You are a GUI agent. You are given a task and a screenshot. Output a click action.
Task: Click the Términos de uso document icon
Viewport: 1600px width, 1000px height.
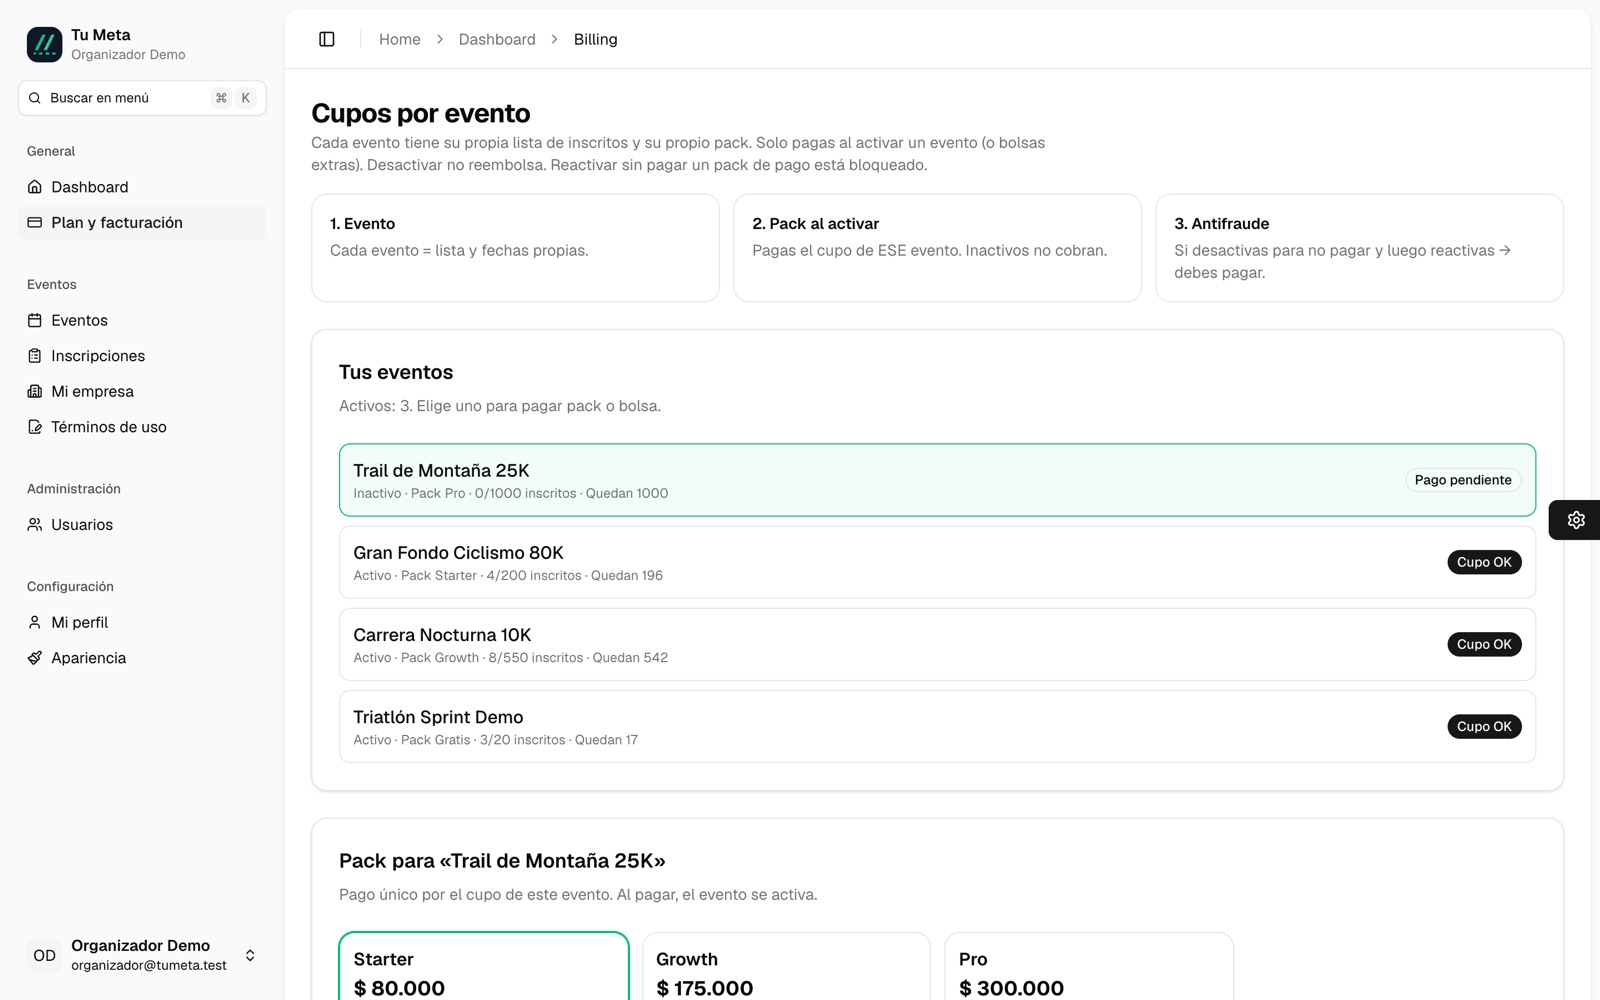pos(35,427)
